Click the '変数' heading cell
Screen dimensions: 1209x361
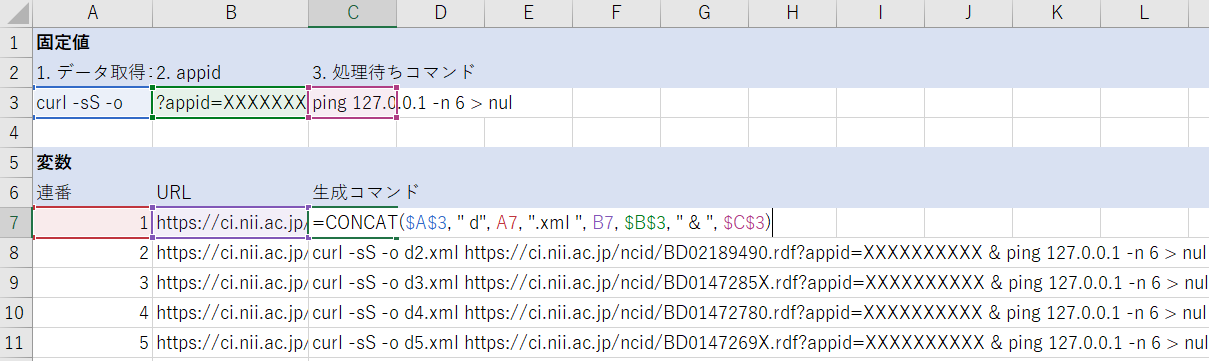point(93,163)
